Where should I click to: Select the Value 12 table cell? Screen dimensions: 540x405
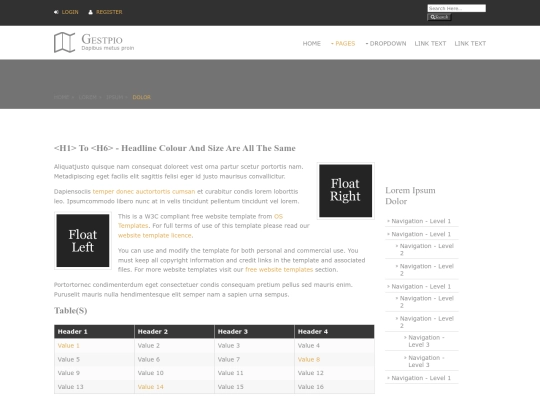coord(334,373)
